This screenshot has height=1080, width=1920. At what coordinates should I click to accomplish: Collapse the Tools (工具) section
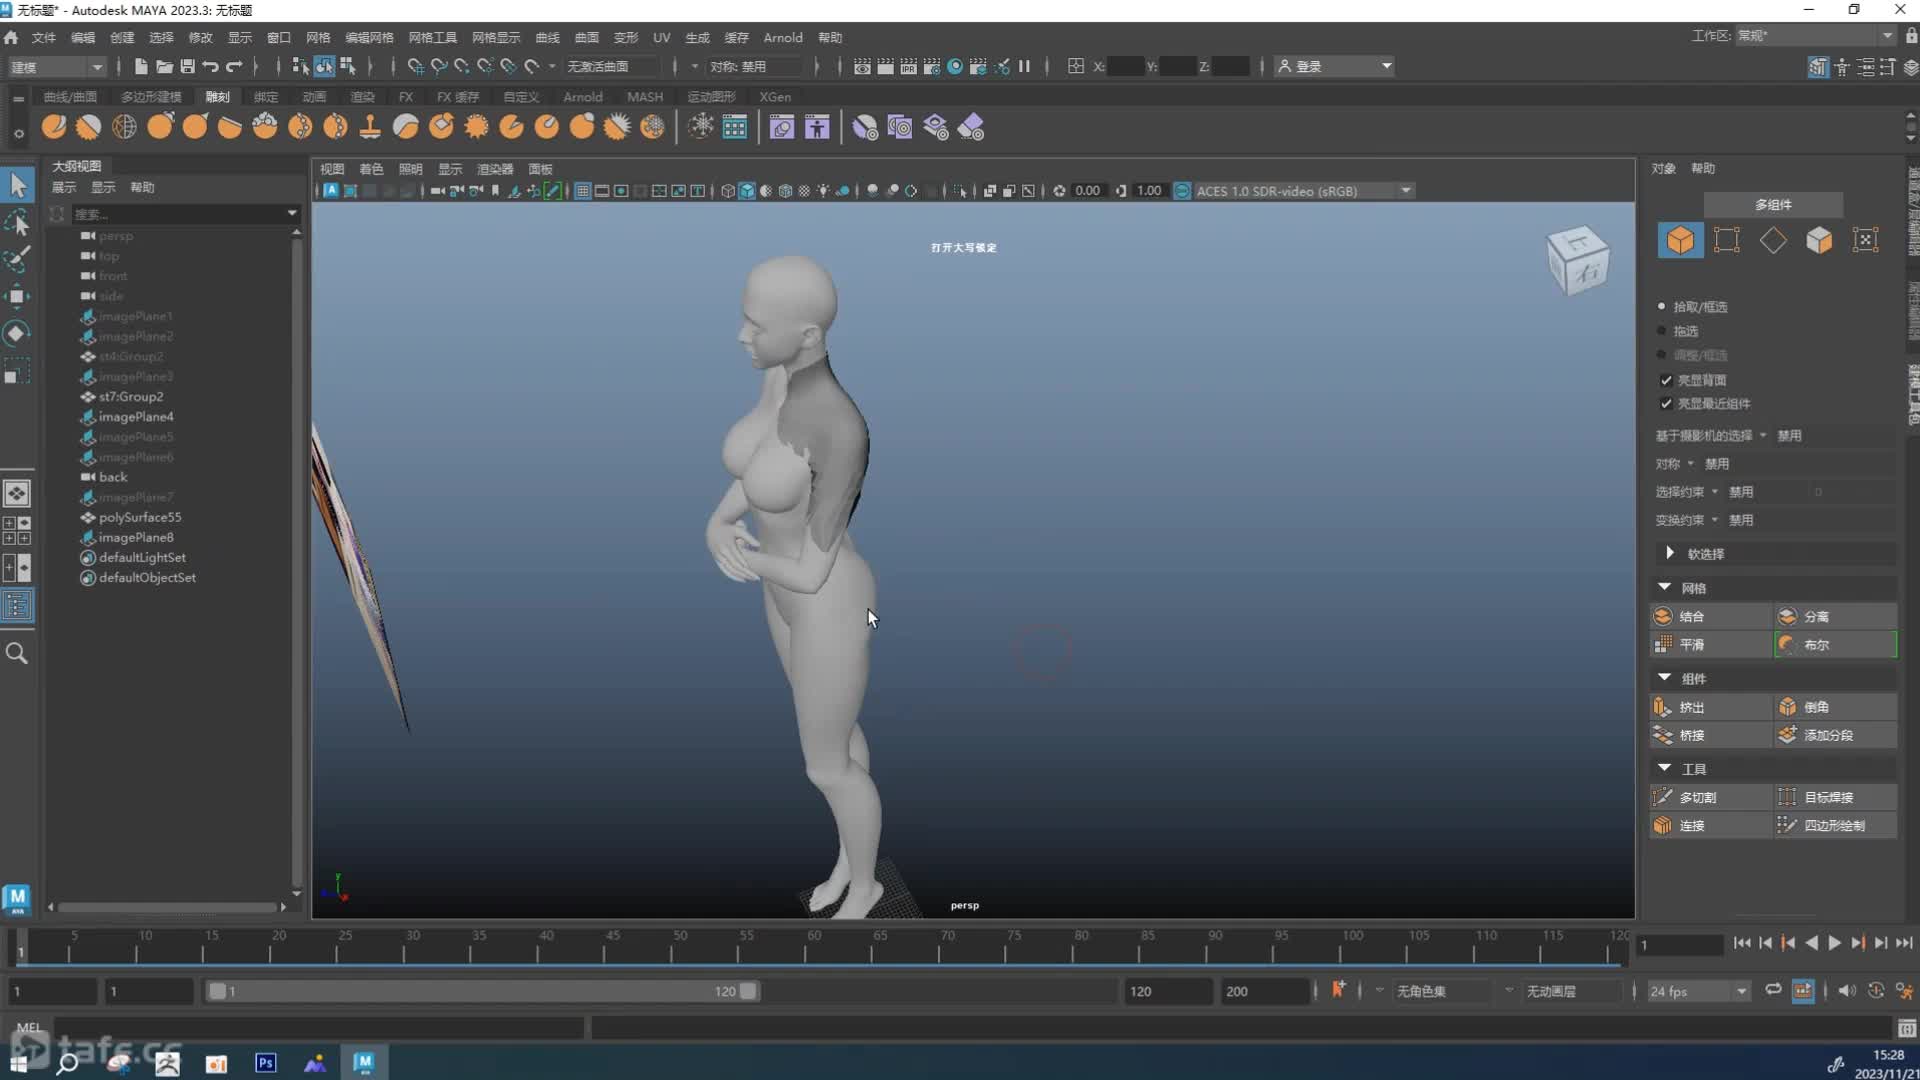tap(1665, 768)
